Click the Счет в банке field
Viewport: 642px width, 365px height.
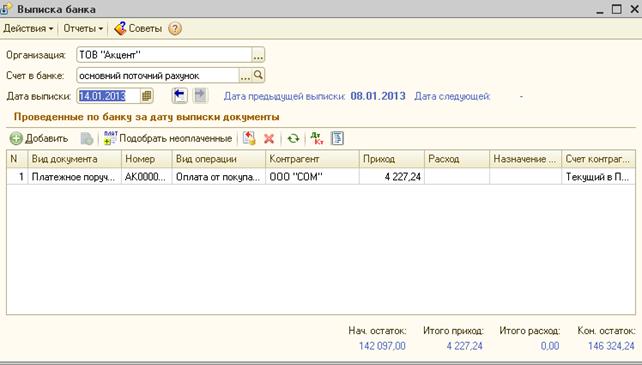[x=158, y=75]
